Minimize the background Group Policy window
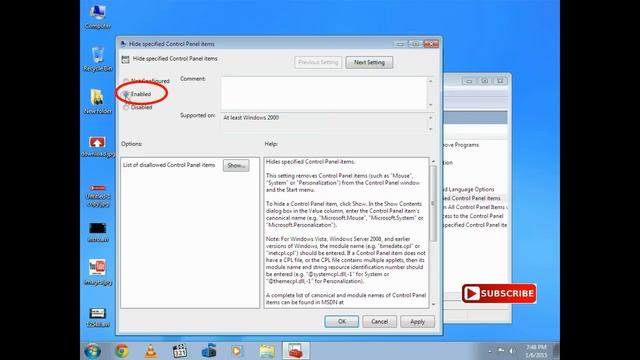The image size is (640, 360). [x=469, y=81]
